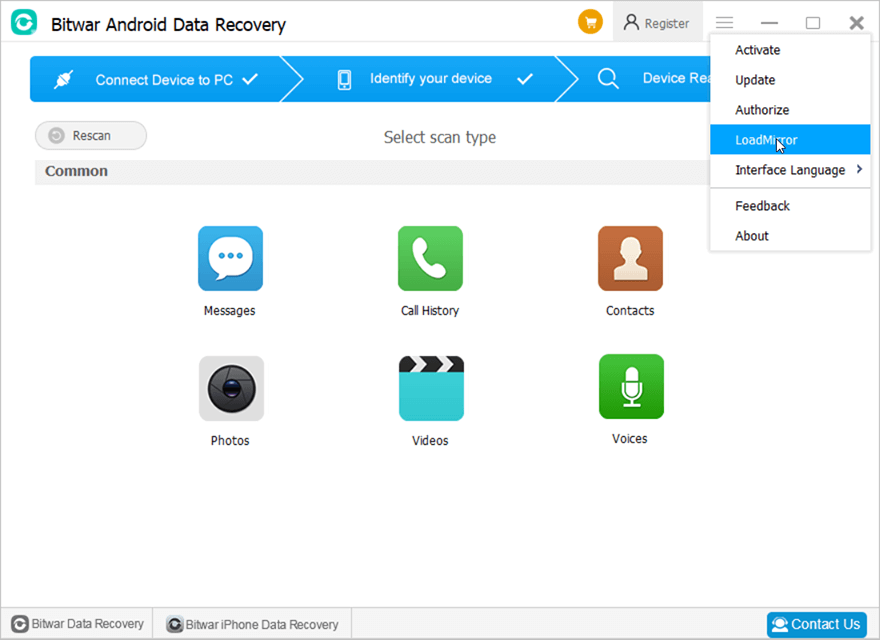Click the Photos label text
The width and height of the screenshot is (880, 640).
(x=230, y=441)
